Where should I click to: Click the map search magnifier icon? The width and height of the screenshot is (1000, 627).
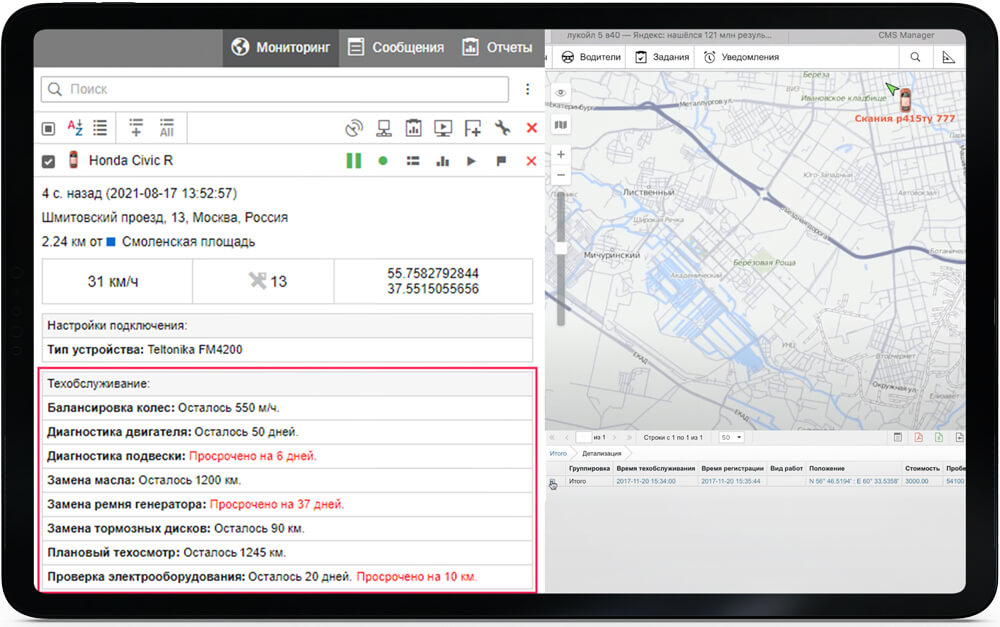coord(915,58)
